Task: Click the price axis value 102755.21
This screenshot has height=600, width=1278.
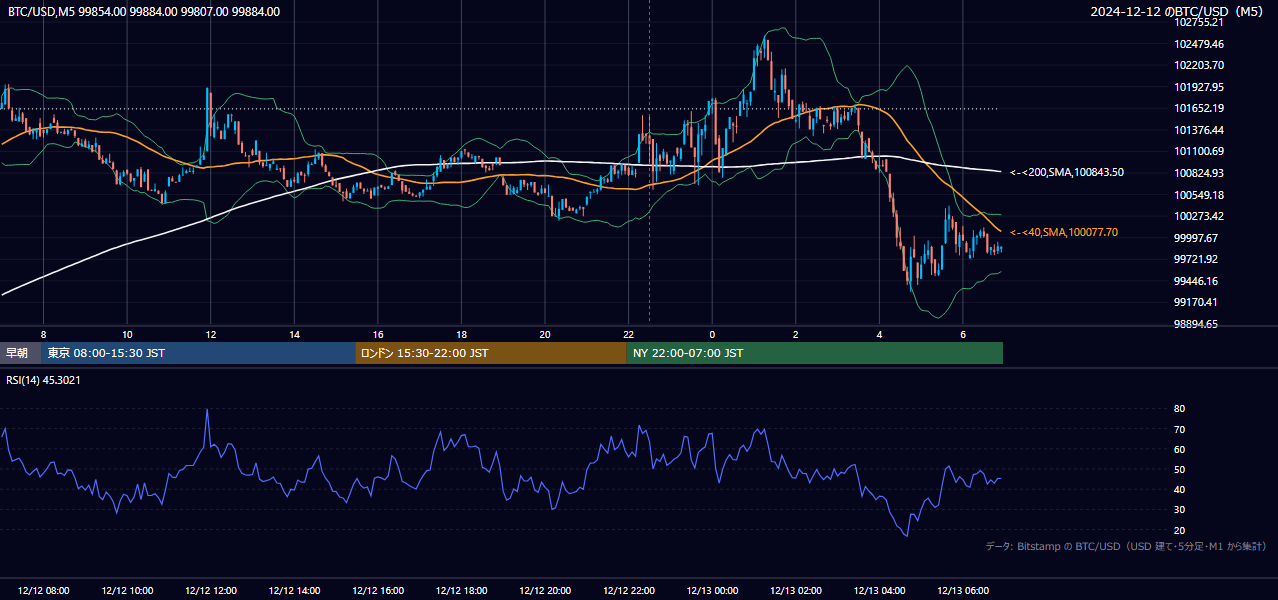Action: 1199,22
